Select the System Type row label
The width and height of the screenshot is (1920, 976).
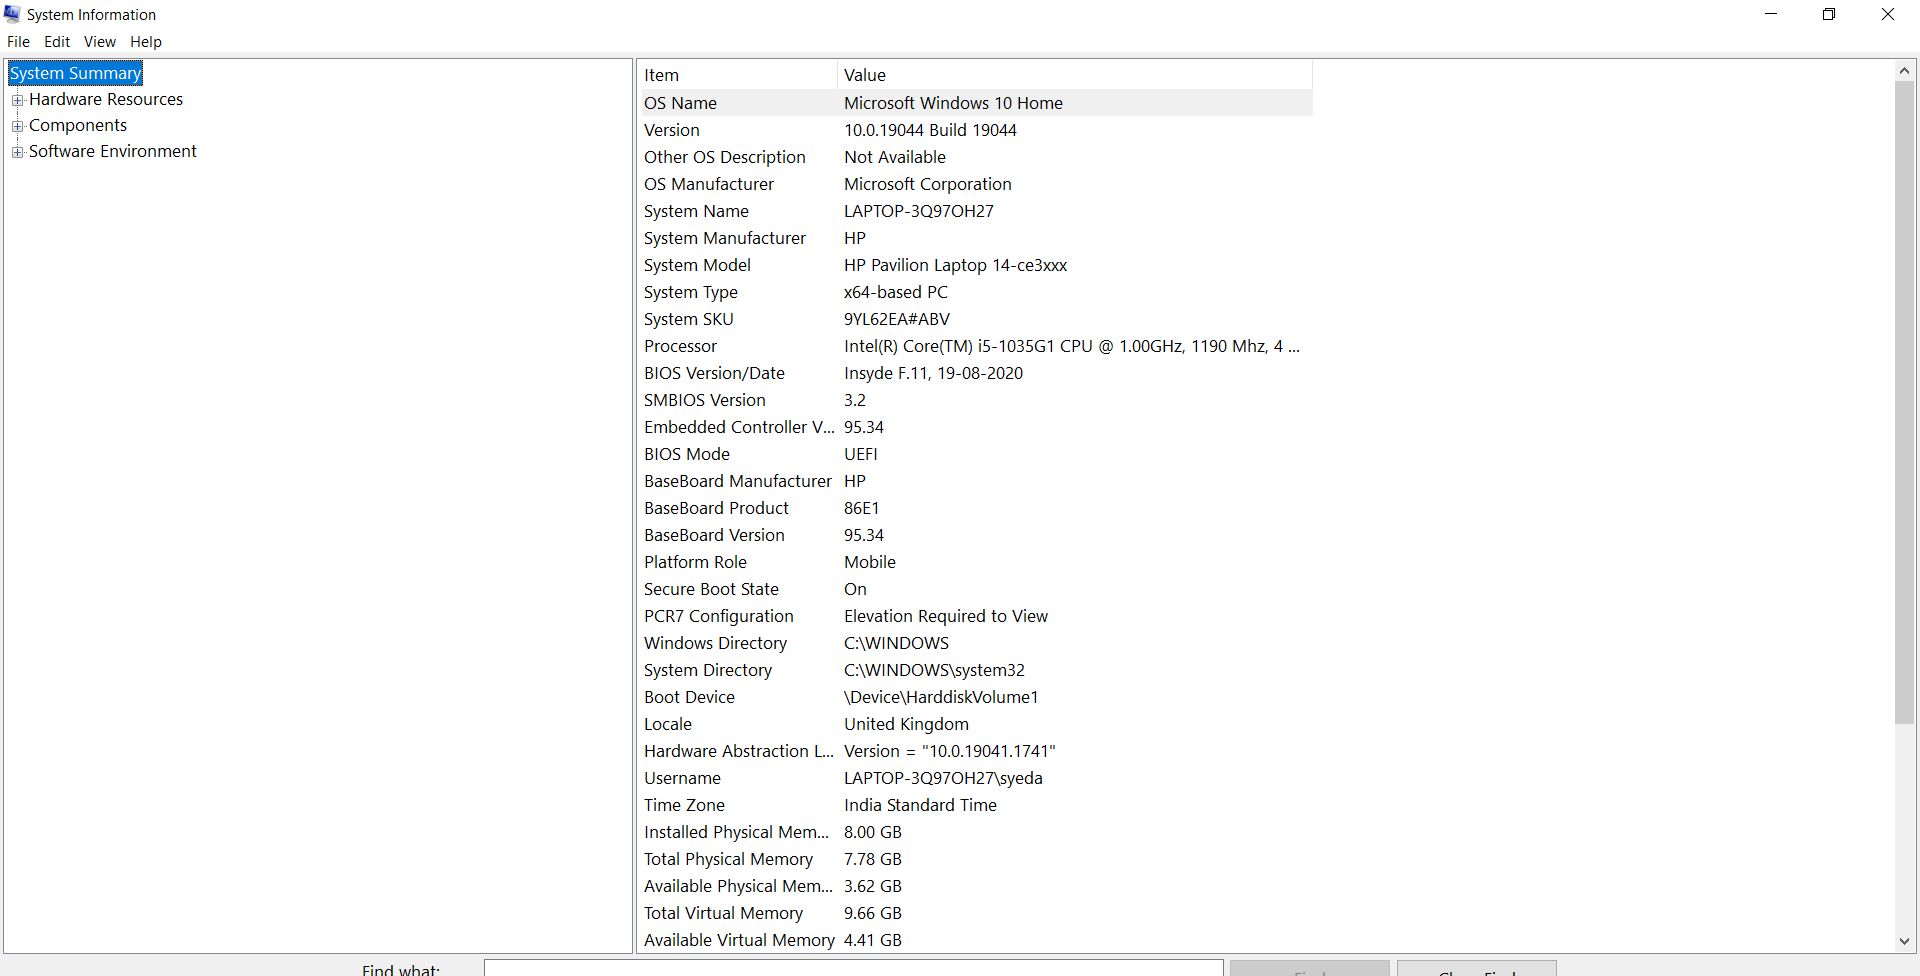coord(691,292)
